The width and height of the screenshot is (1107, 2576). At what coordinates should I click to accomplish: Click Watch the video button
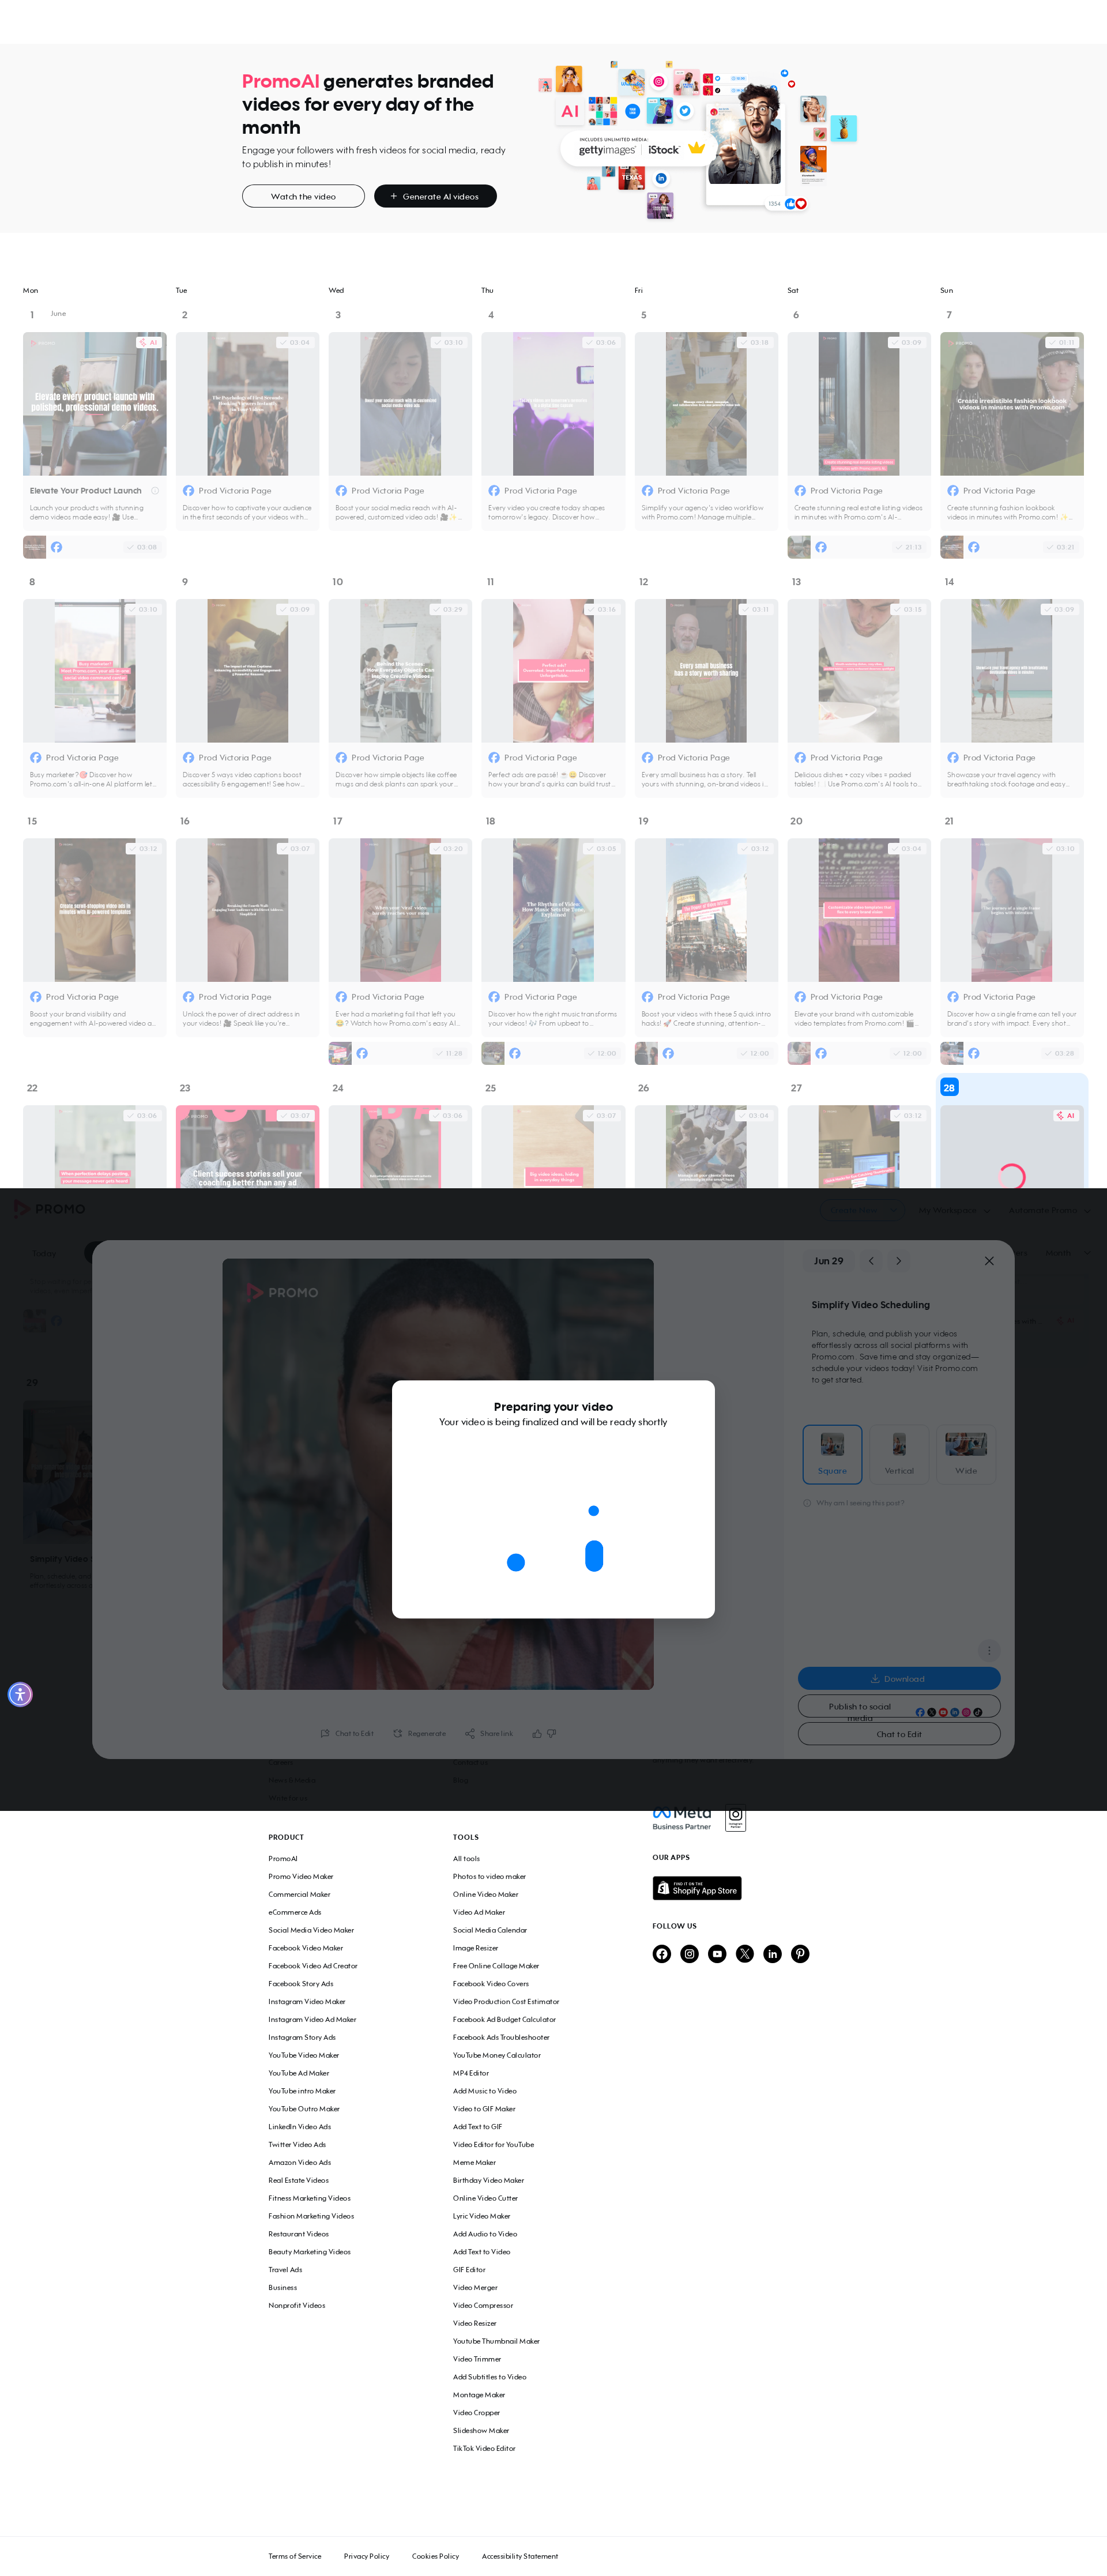(x=303, y=196)
